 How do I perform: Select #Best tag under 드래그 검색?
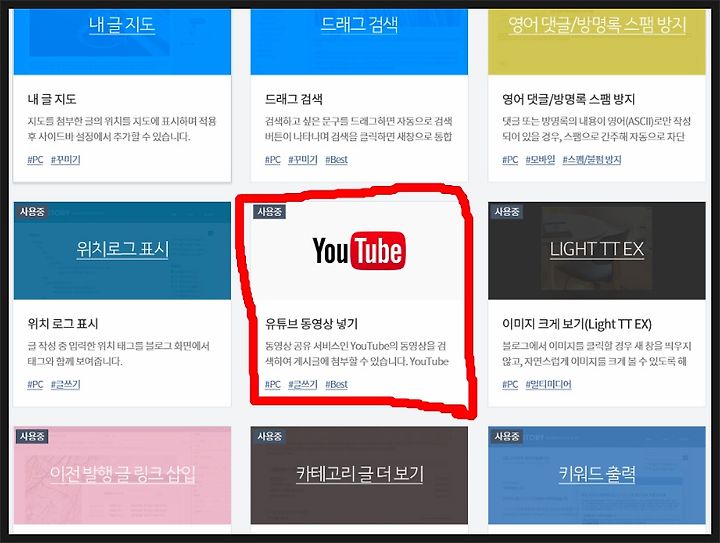click(337, 160)
